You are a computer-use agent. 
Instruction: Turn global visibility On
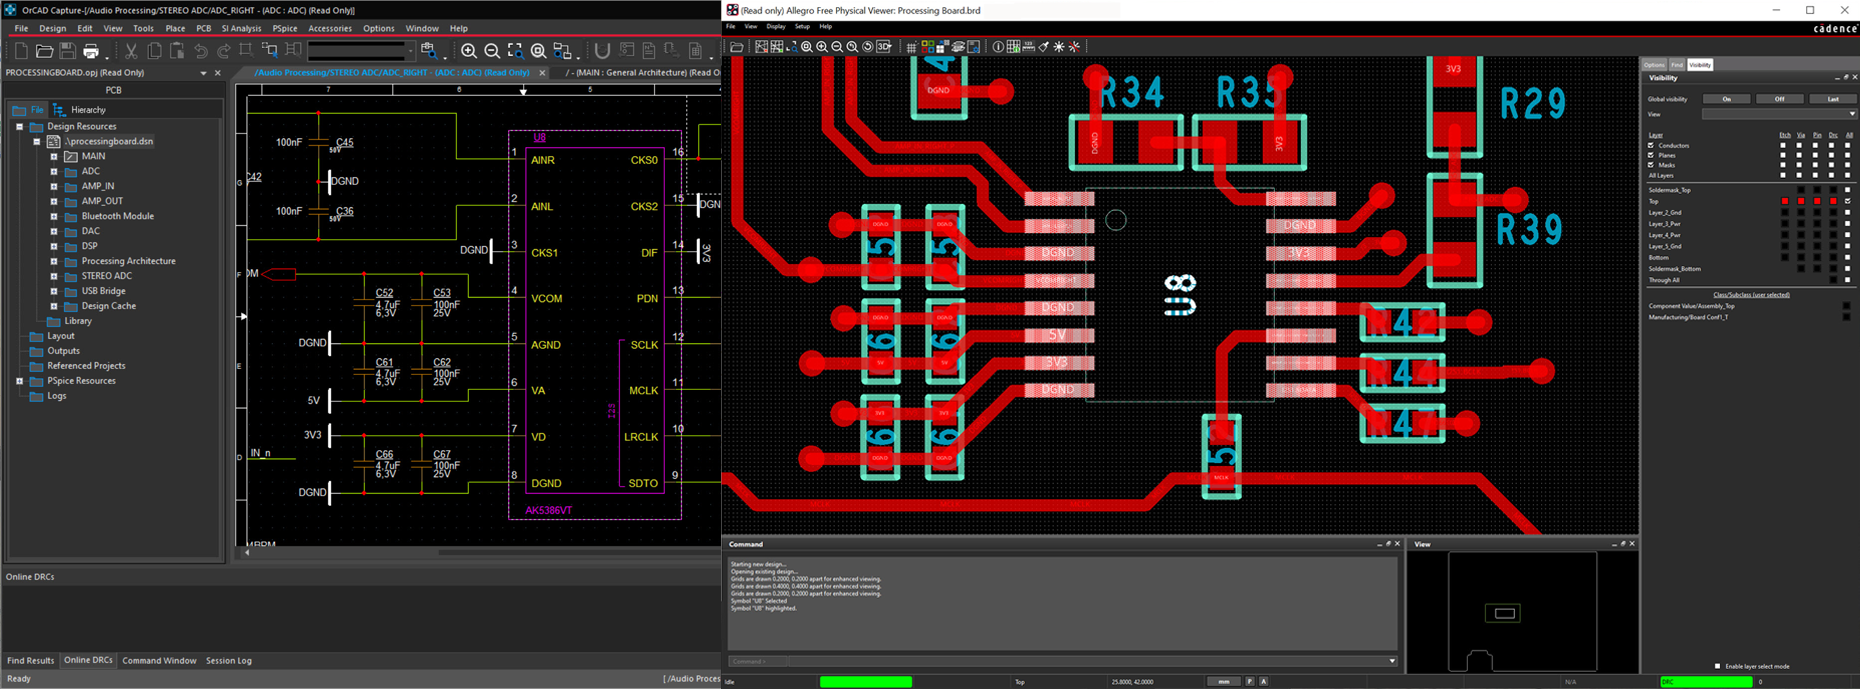[x=1727, y=99]
